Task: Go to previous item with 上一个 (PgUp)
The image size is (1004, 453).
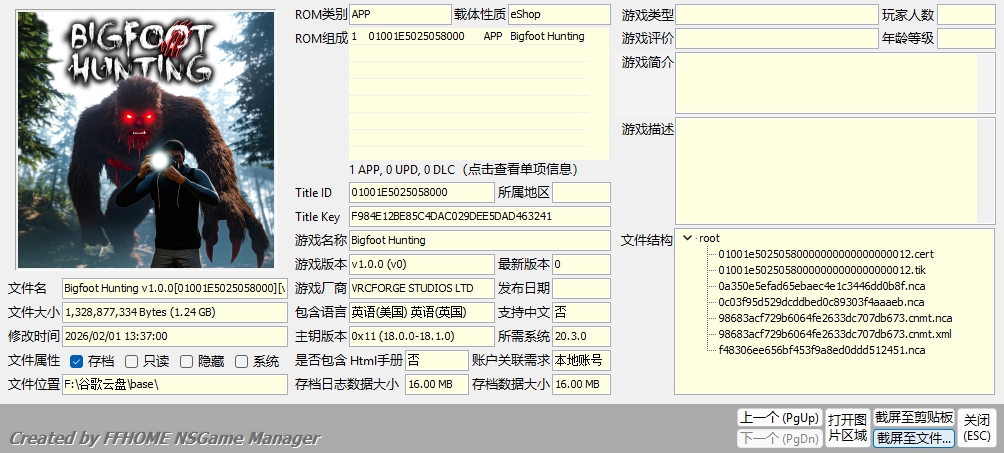Action: 778,417
